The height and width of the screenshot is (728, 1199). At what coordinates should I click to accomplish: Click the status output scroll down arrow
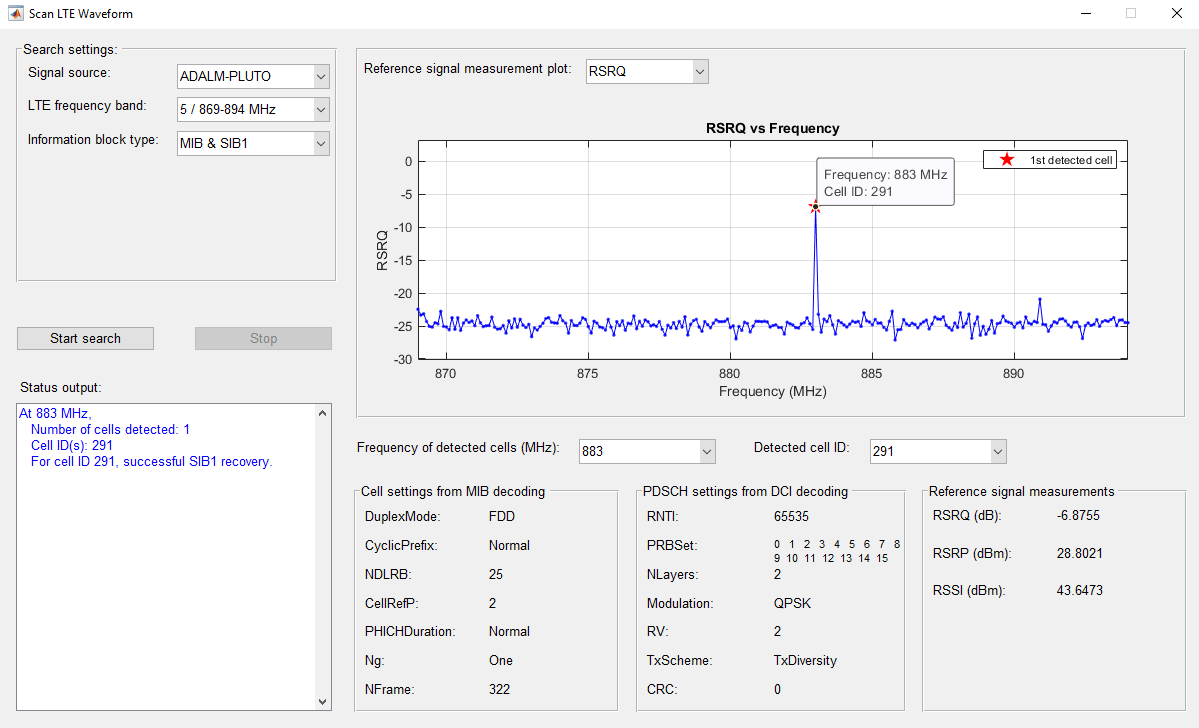pyautogui.click(x=323, y=701)
